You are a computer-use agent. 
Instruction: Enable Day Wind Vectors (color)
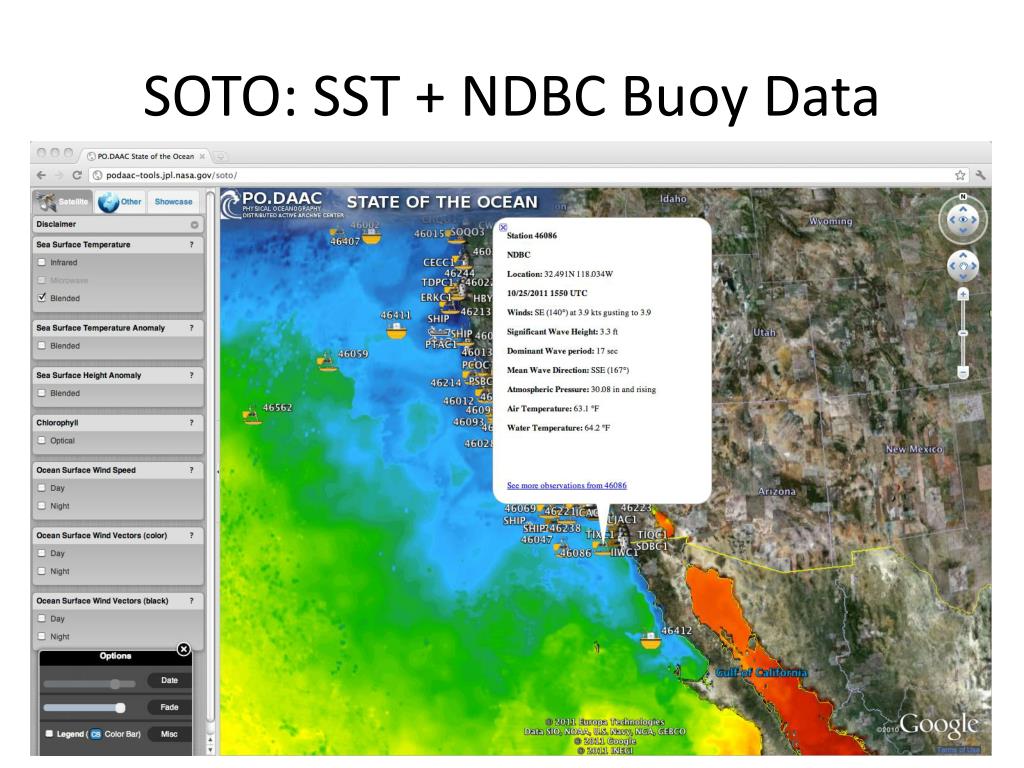tap(42, 553)
